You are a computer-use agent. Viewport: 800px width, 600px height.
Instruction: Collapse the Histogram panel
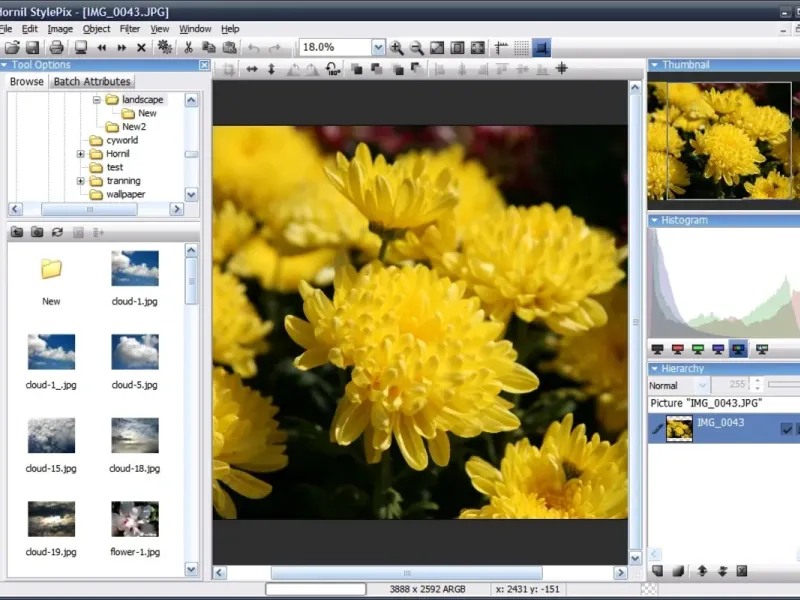[x=655, y=220]
